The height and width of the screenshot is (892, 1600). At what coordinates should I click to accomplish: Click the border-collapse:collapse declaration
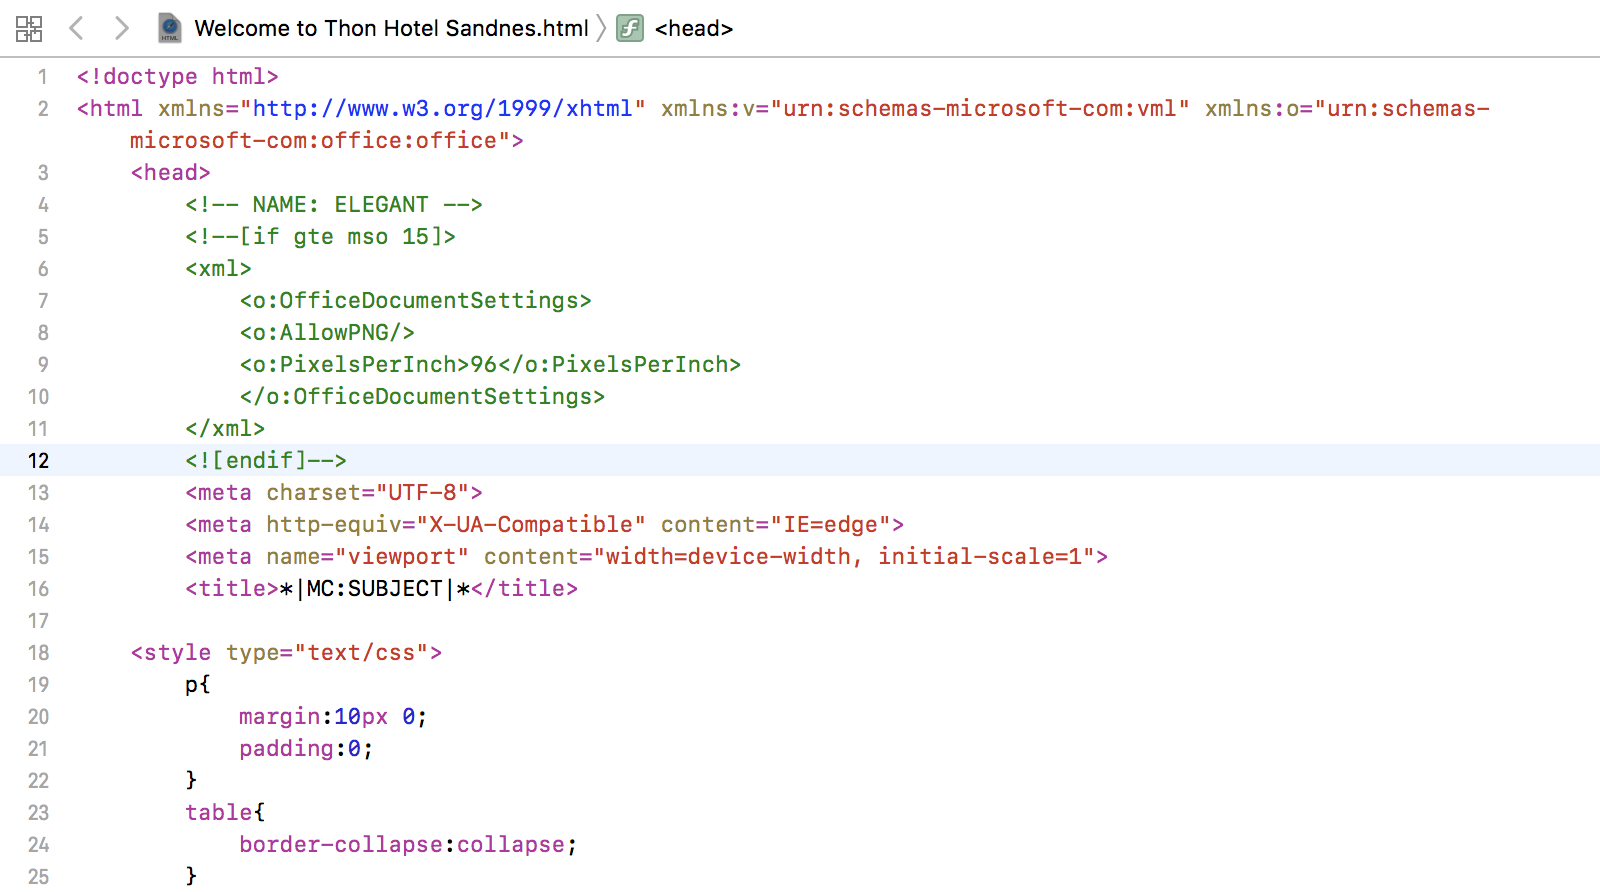(407, 845)
